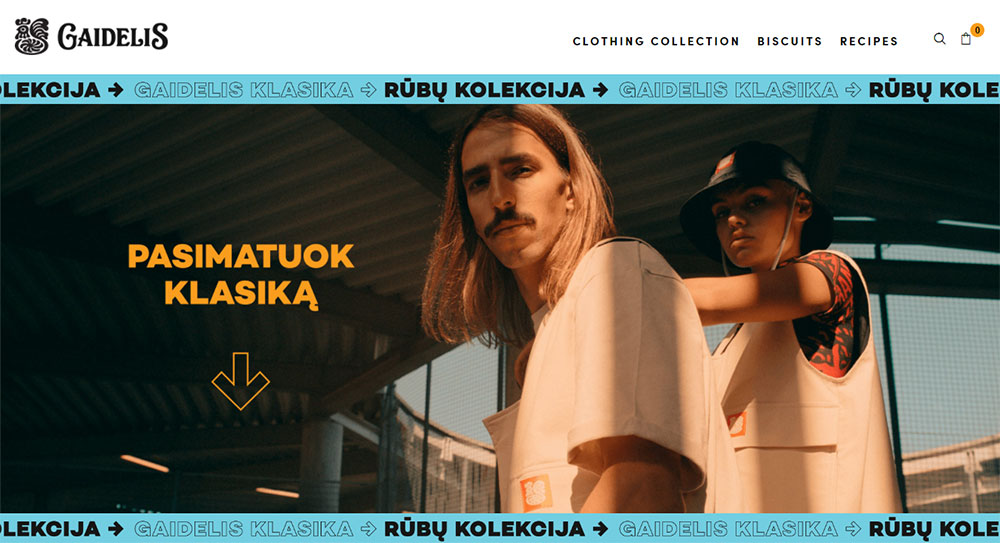Image resolution: width=1000 pixels, height=543 pixels.
Task: Click the solid arrow after top-banner RŪBŲ KOLEKCIJA
Action: click(600, 90)
